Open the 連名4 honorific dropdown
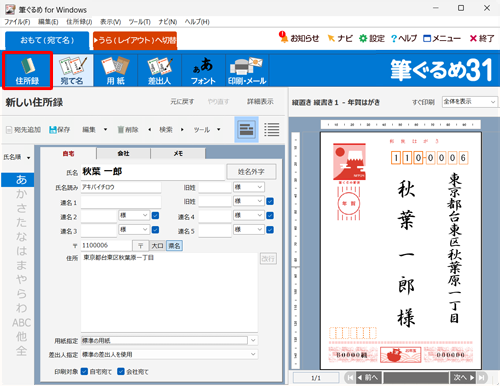The width and height of the screenshot is (500, 386). 249,215
